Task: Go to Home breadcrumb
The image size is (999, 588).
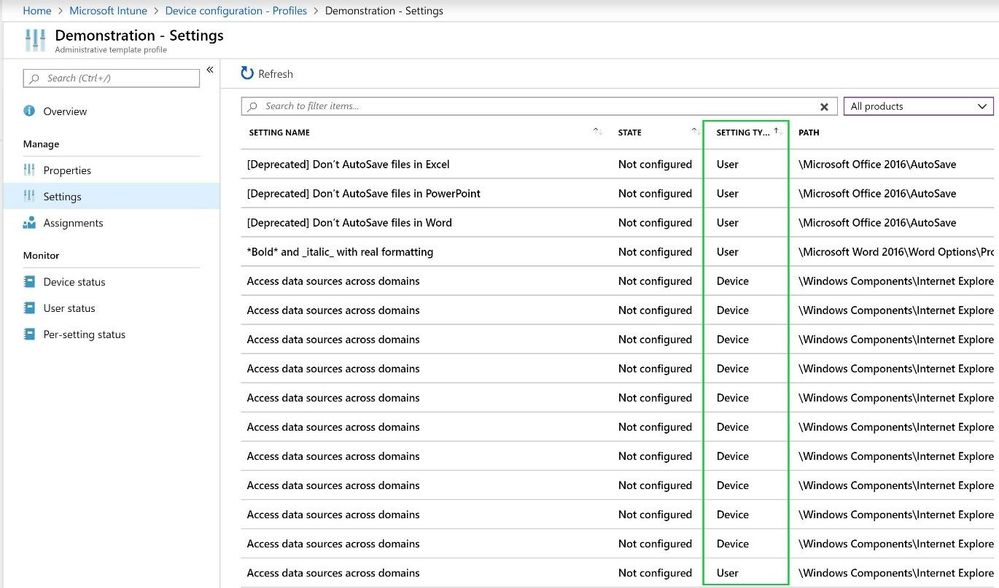Action: [x=37, y=11]
